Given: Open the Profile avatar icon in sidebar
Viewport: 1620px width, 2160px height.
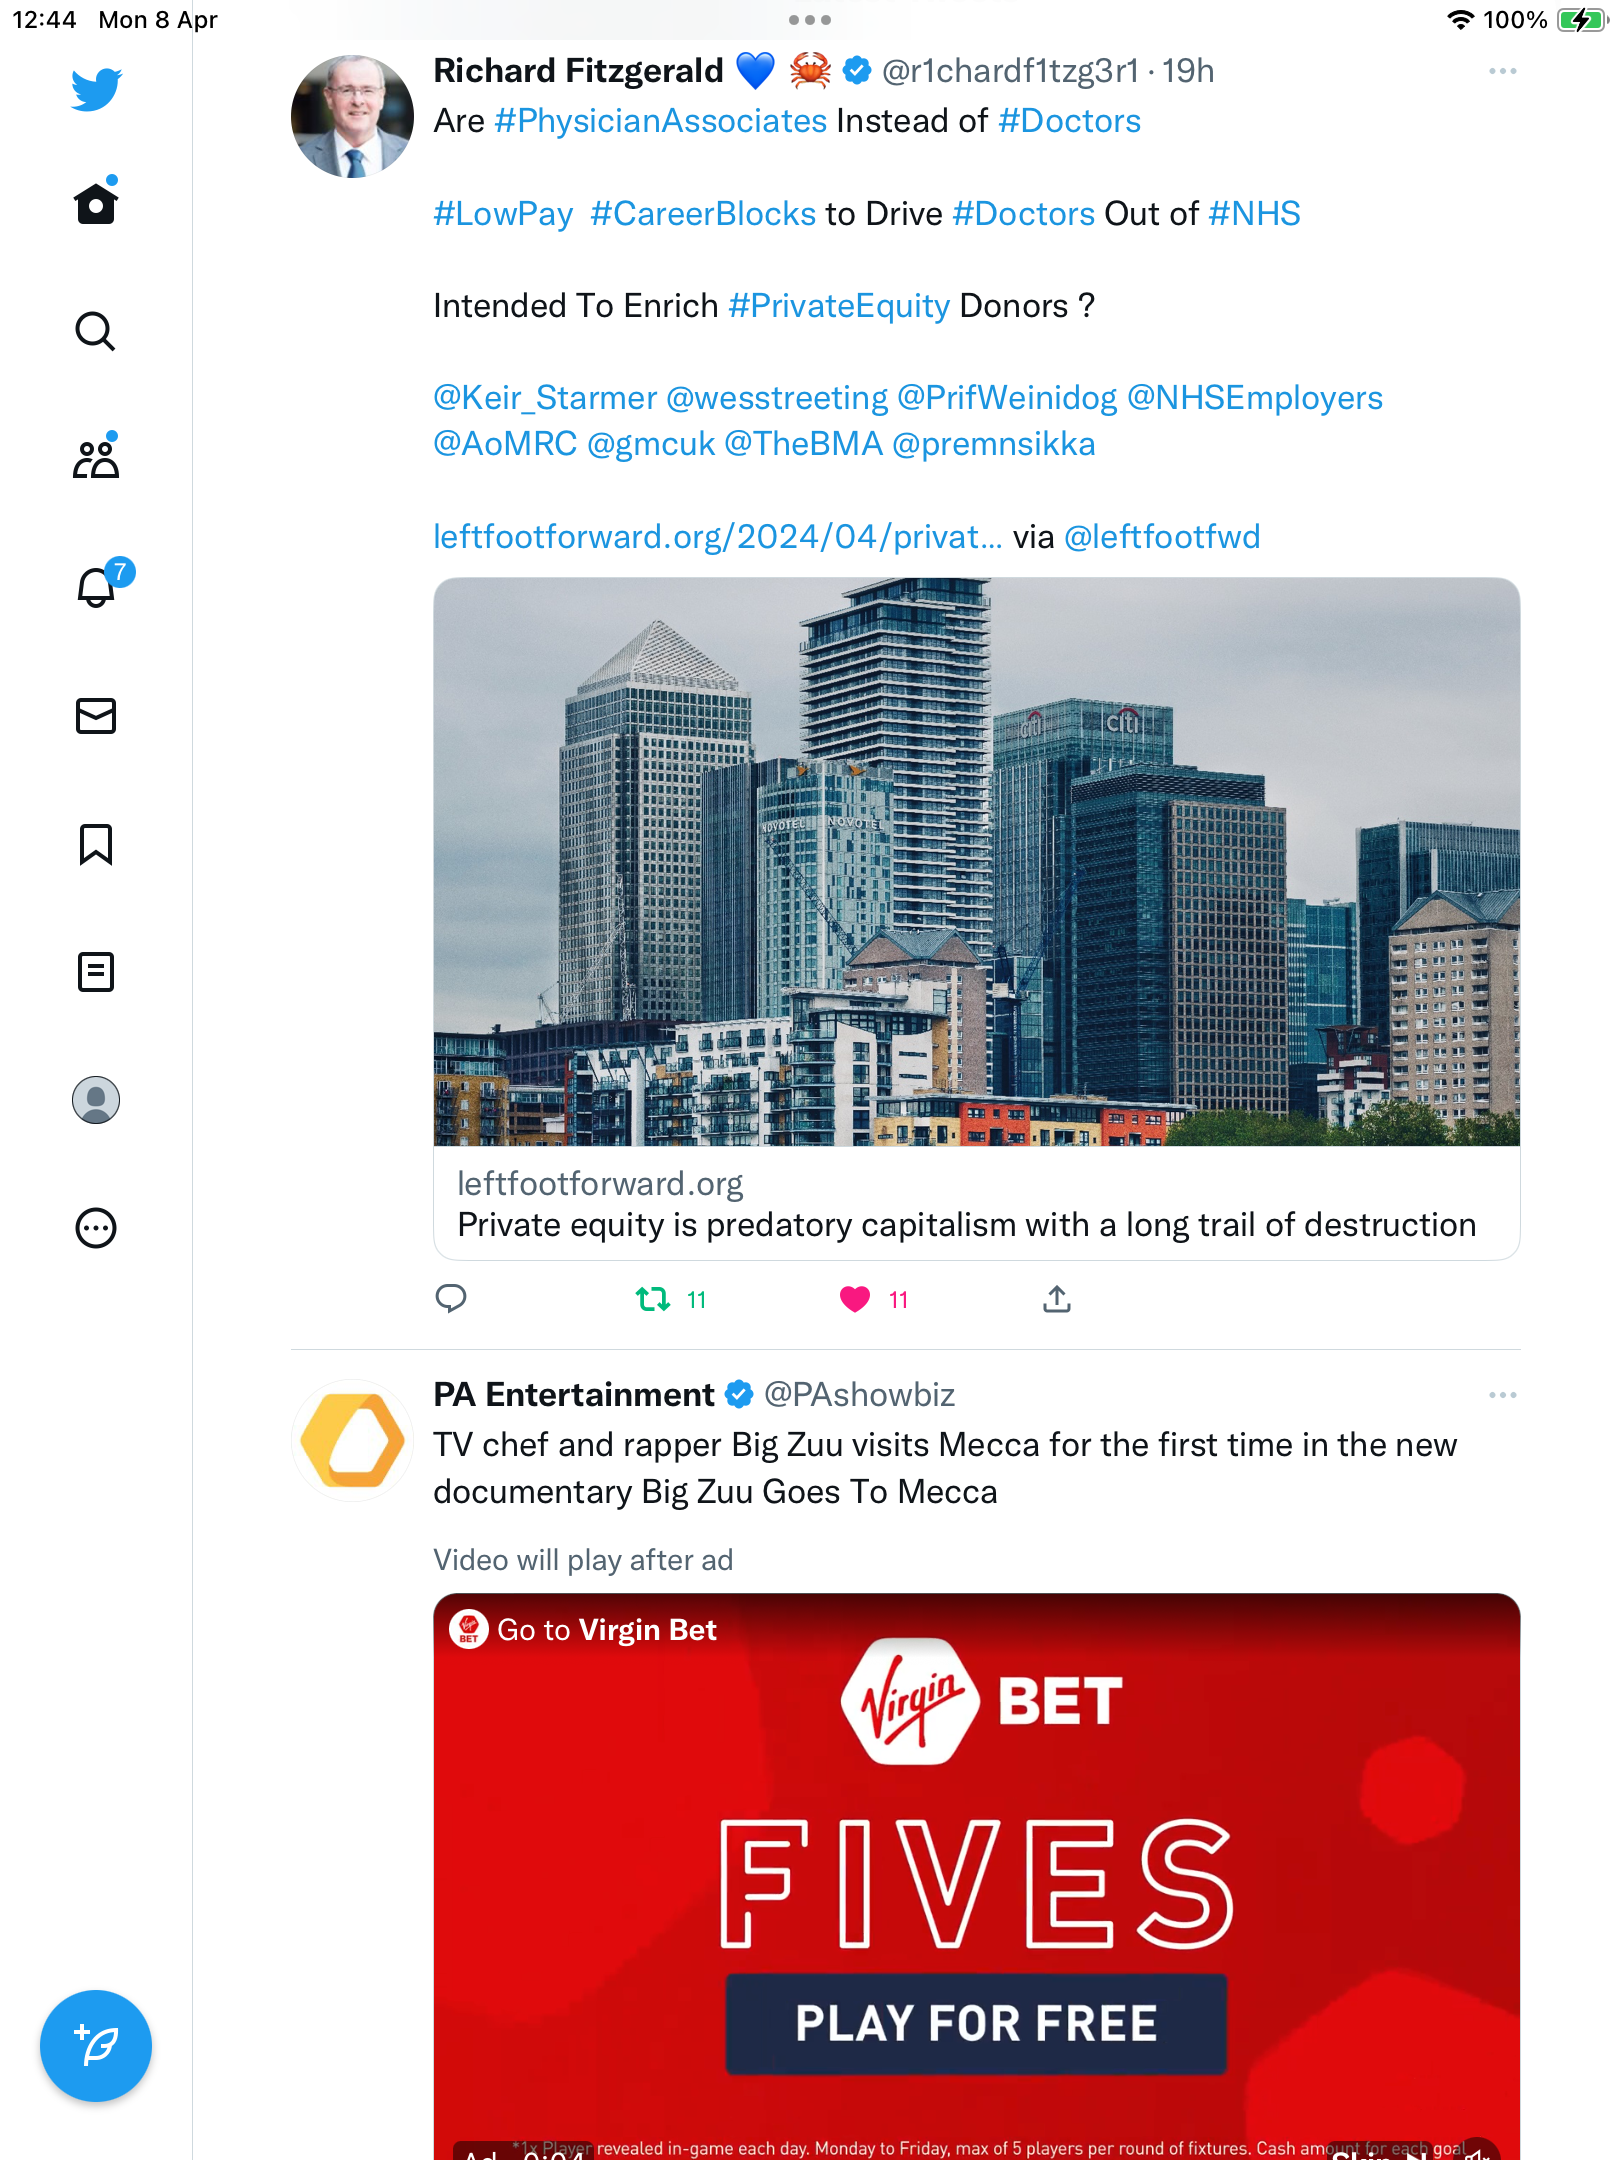Looking at the screenshot, I should [96, 1100].
